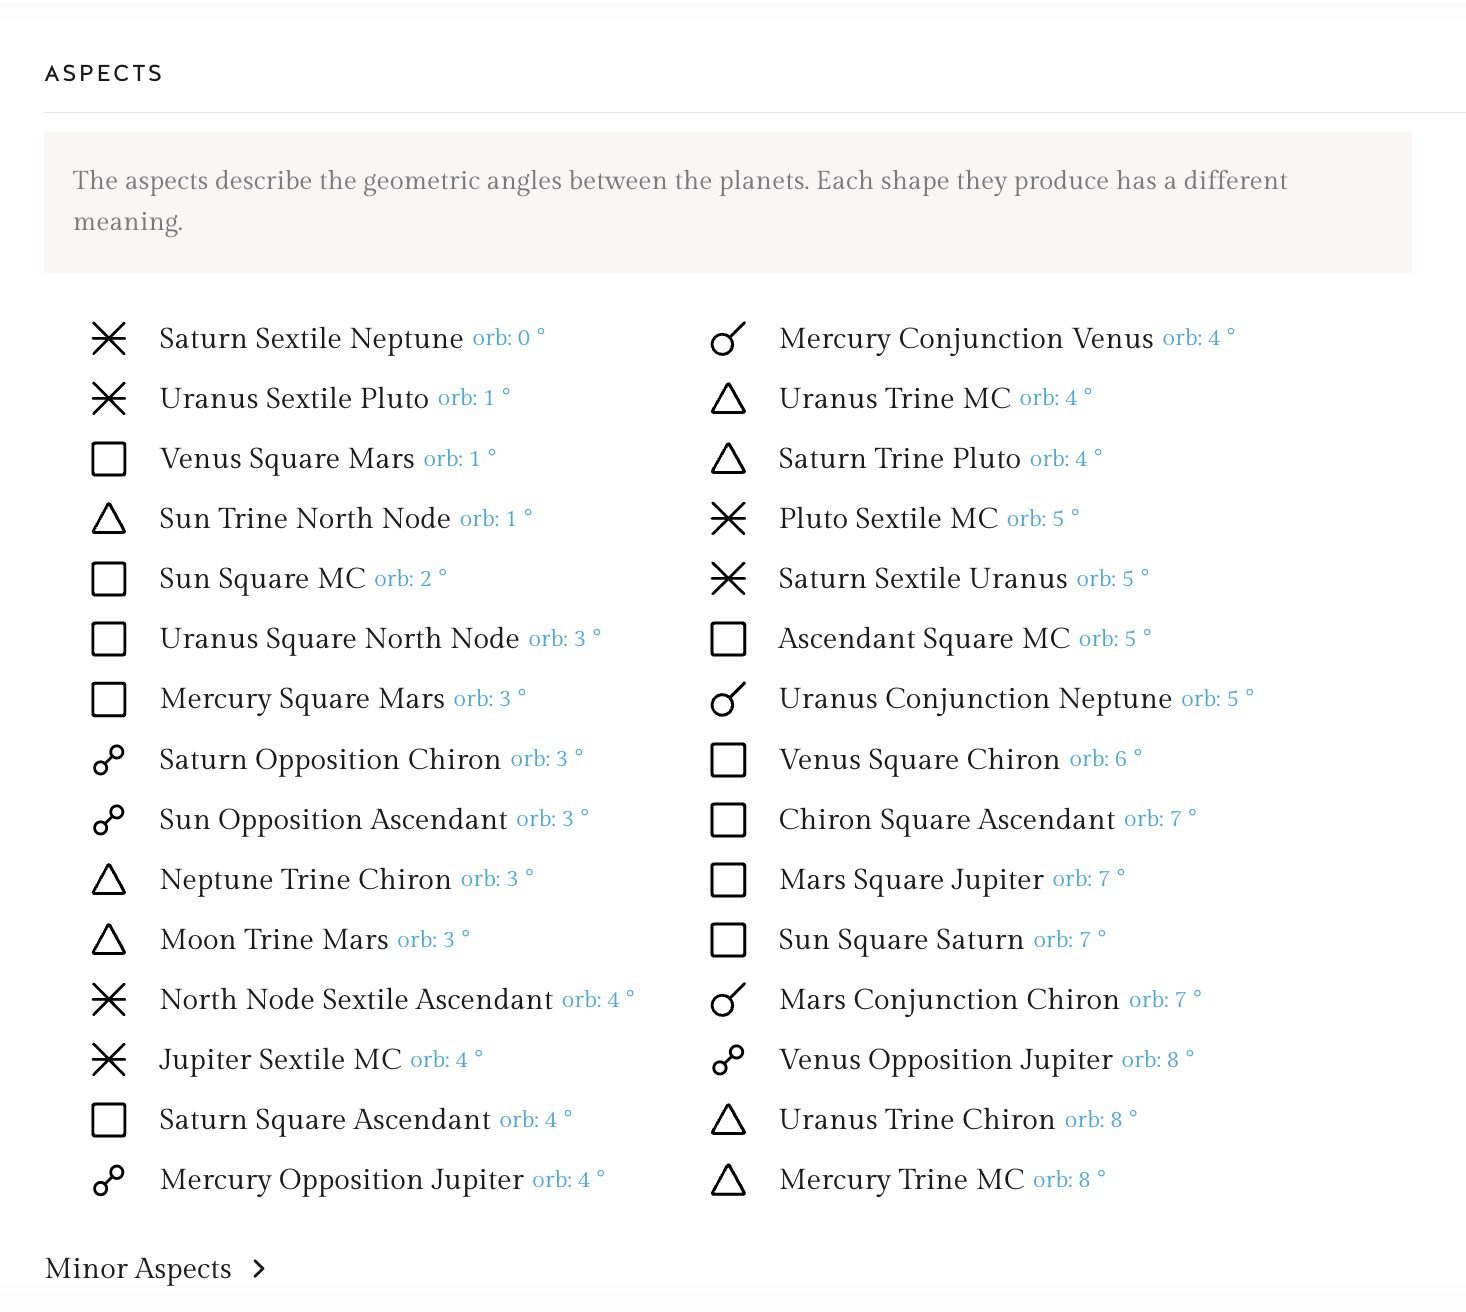Click the sextile icon beside Pluto Sextile MC

pos(728,519)
